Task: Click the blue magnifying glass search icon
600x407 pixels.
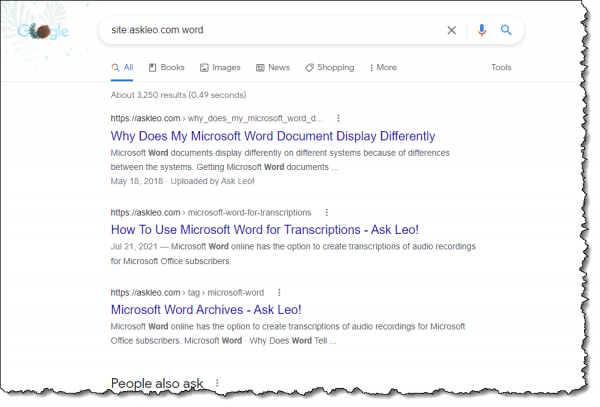Action: 506,30
